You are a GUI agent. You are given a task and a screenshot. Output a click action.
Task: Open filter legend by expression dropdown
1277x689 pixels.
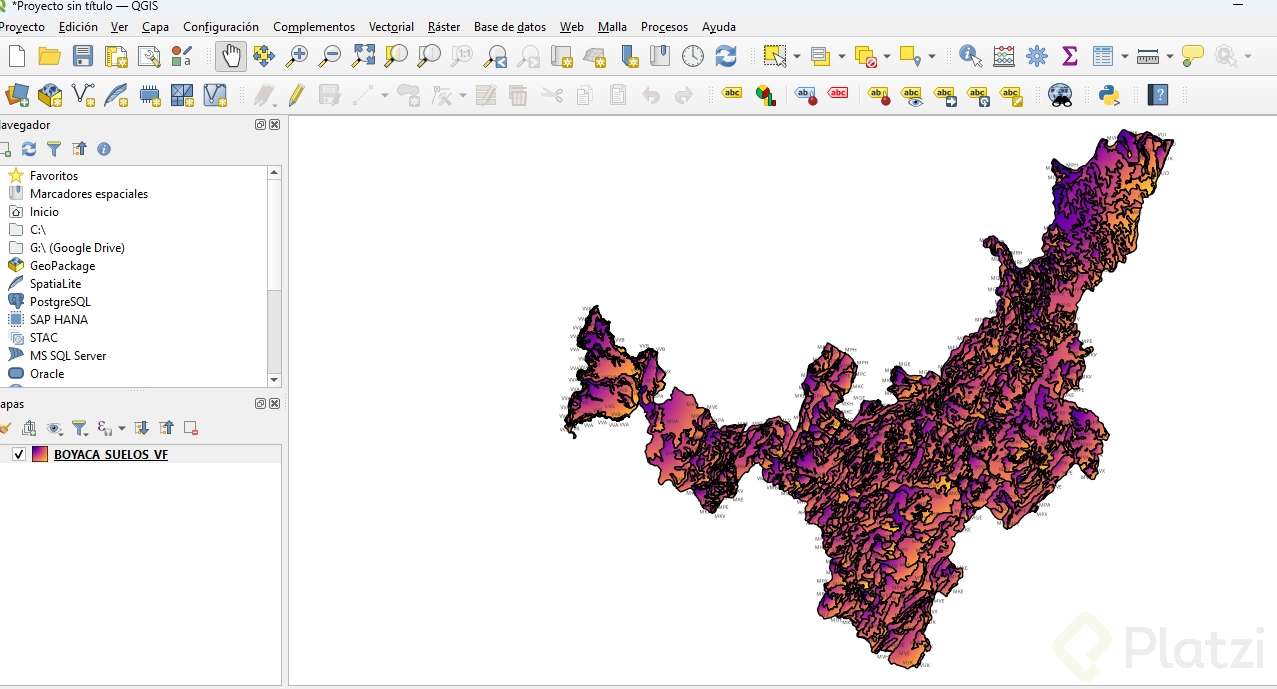coord(122,429)
